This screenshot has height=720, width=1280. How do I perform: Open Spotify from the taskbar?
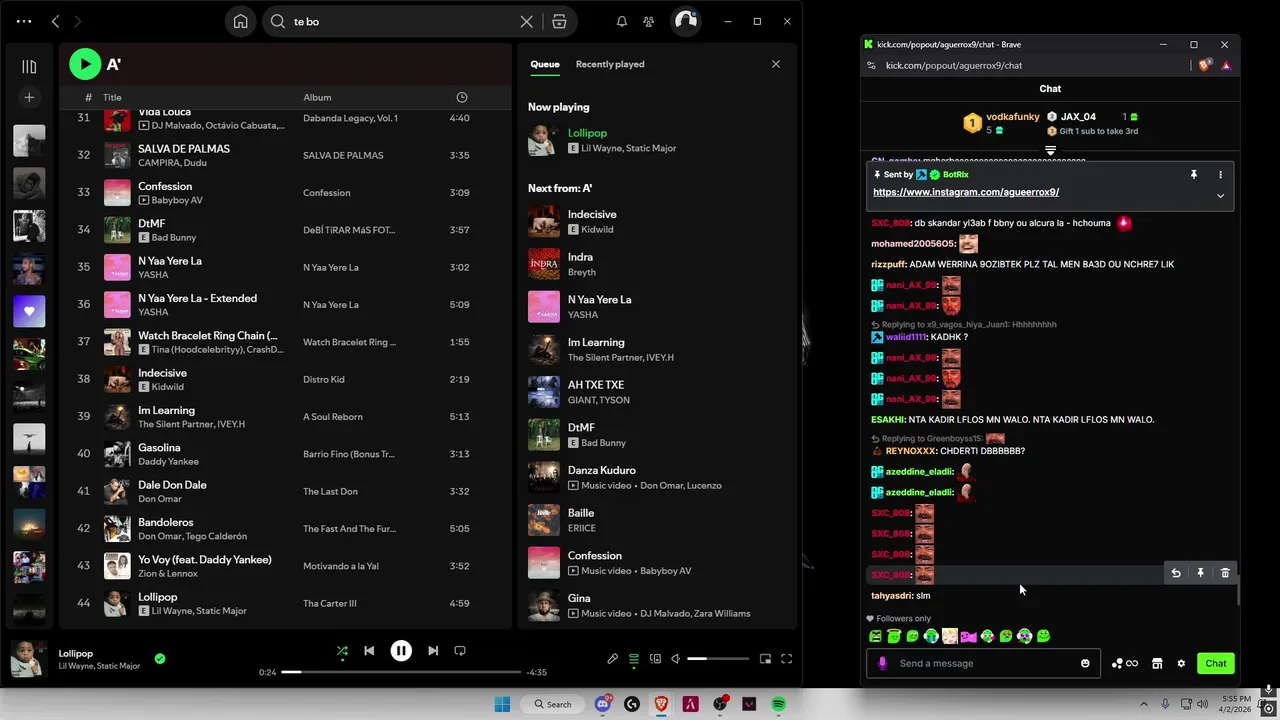pos(778,704)
